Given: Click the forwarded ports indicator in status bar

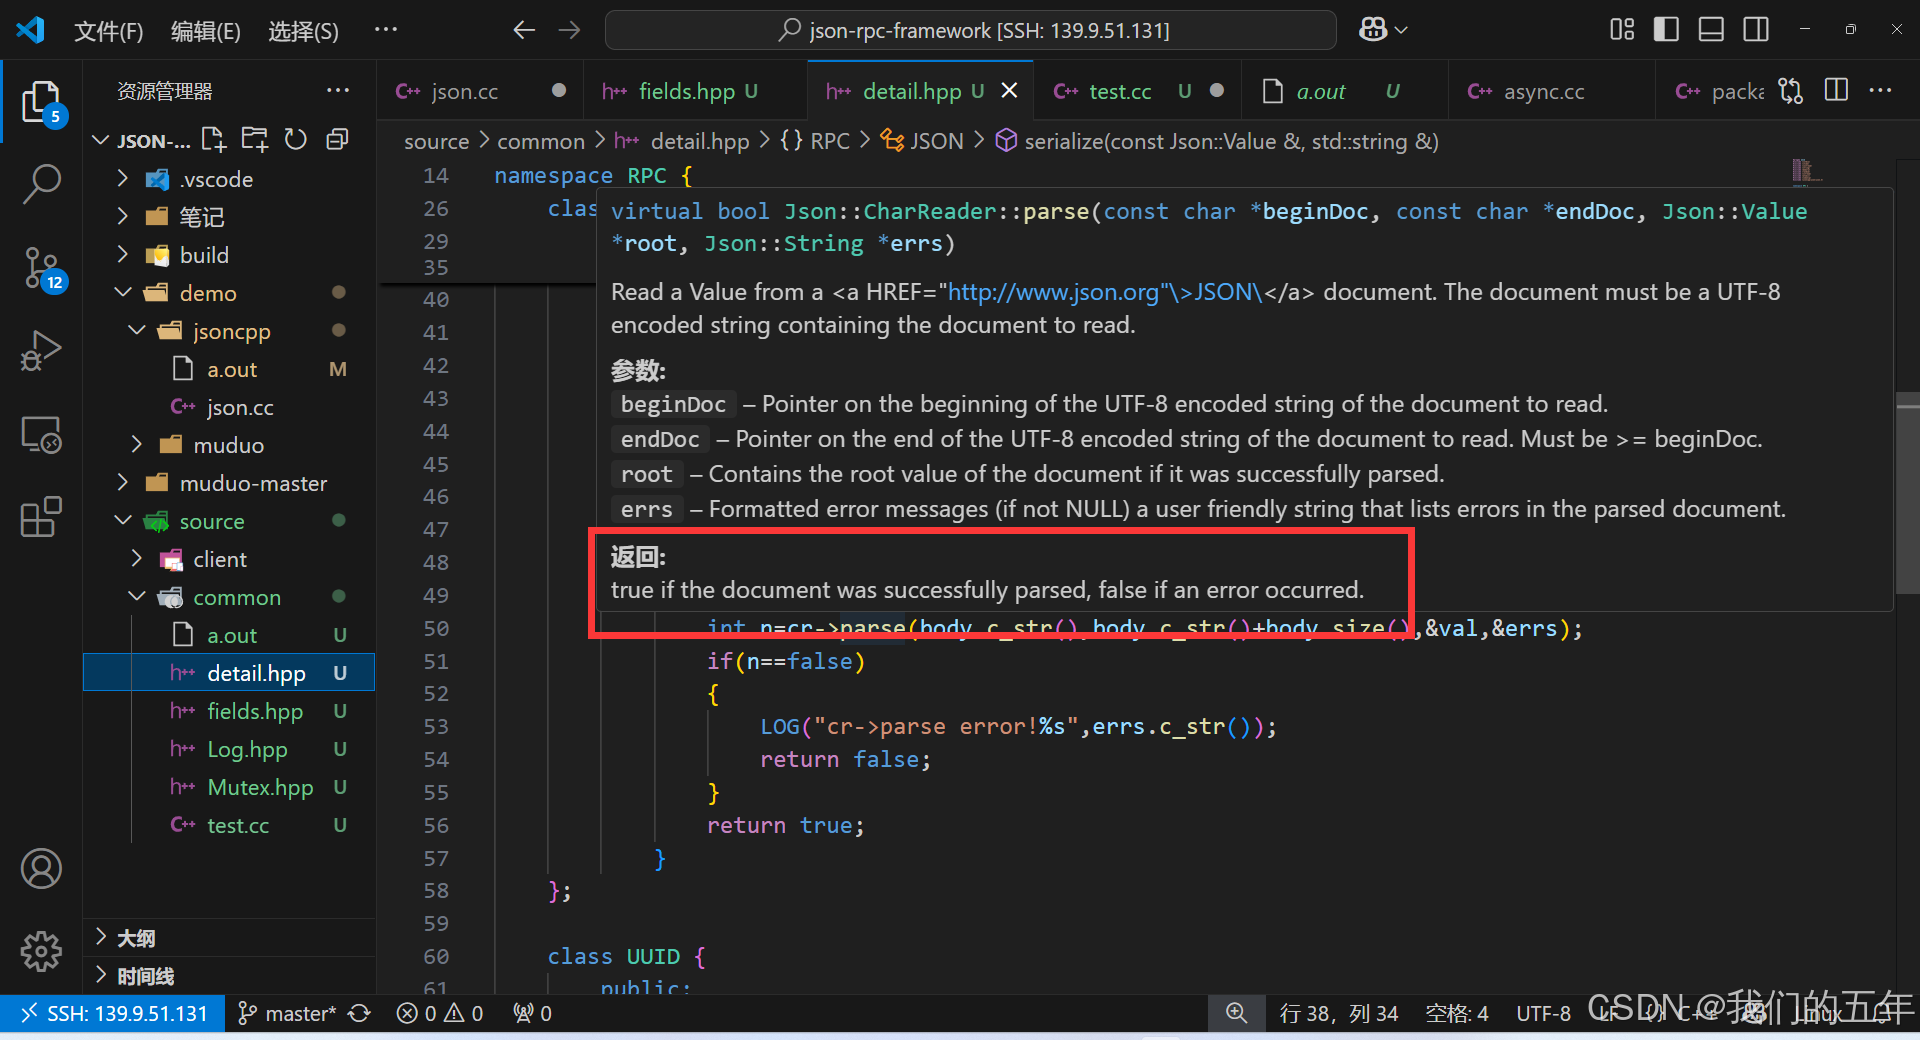Looking at the screenshot, I should pyautogui.click(x=532, y=1013).
